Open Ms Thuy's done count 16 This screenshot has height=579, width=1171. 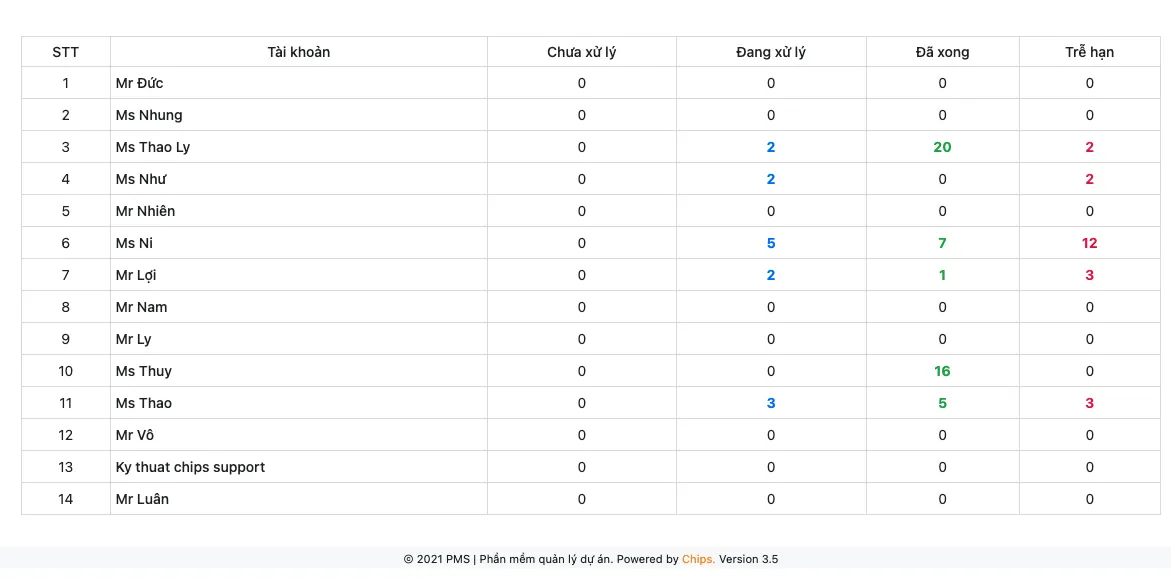[942, 371]
